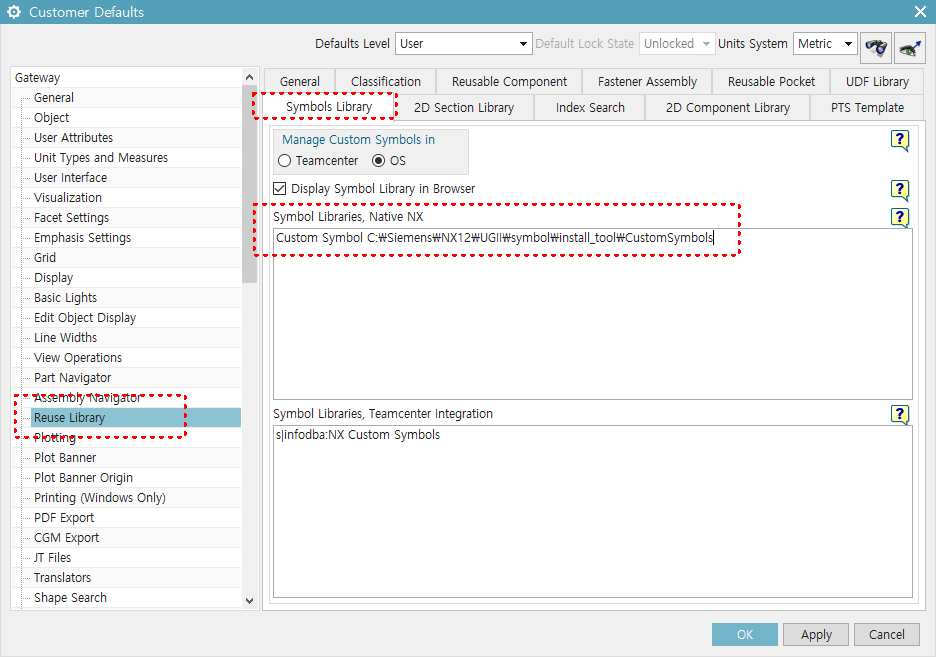Open the Fastener Assembly tab
The width and height of the screenshot is (936, 657).
click(x=646, y=81)
